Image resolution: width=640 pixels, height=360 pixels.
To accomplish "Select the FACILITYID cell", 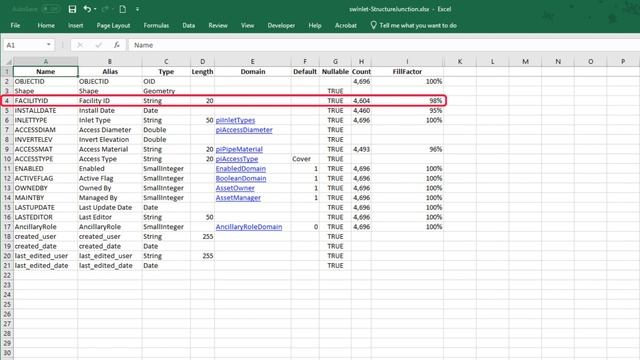I will (45, 101).
